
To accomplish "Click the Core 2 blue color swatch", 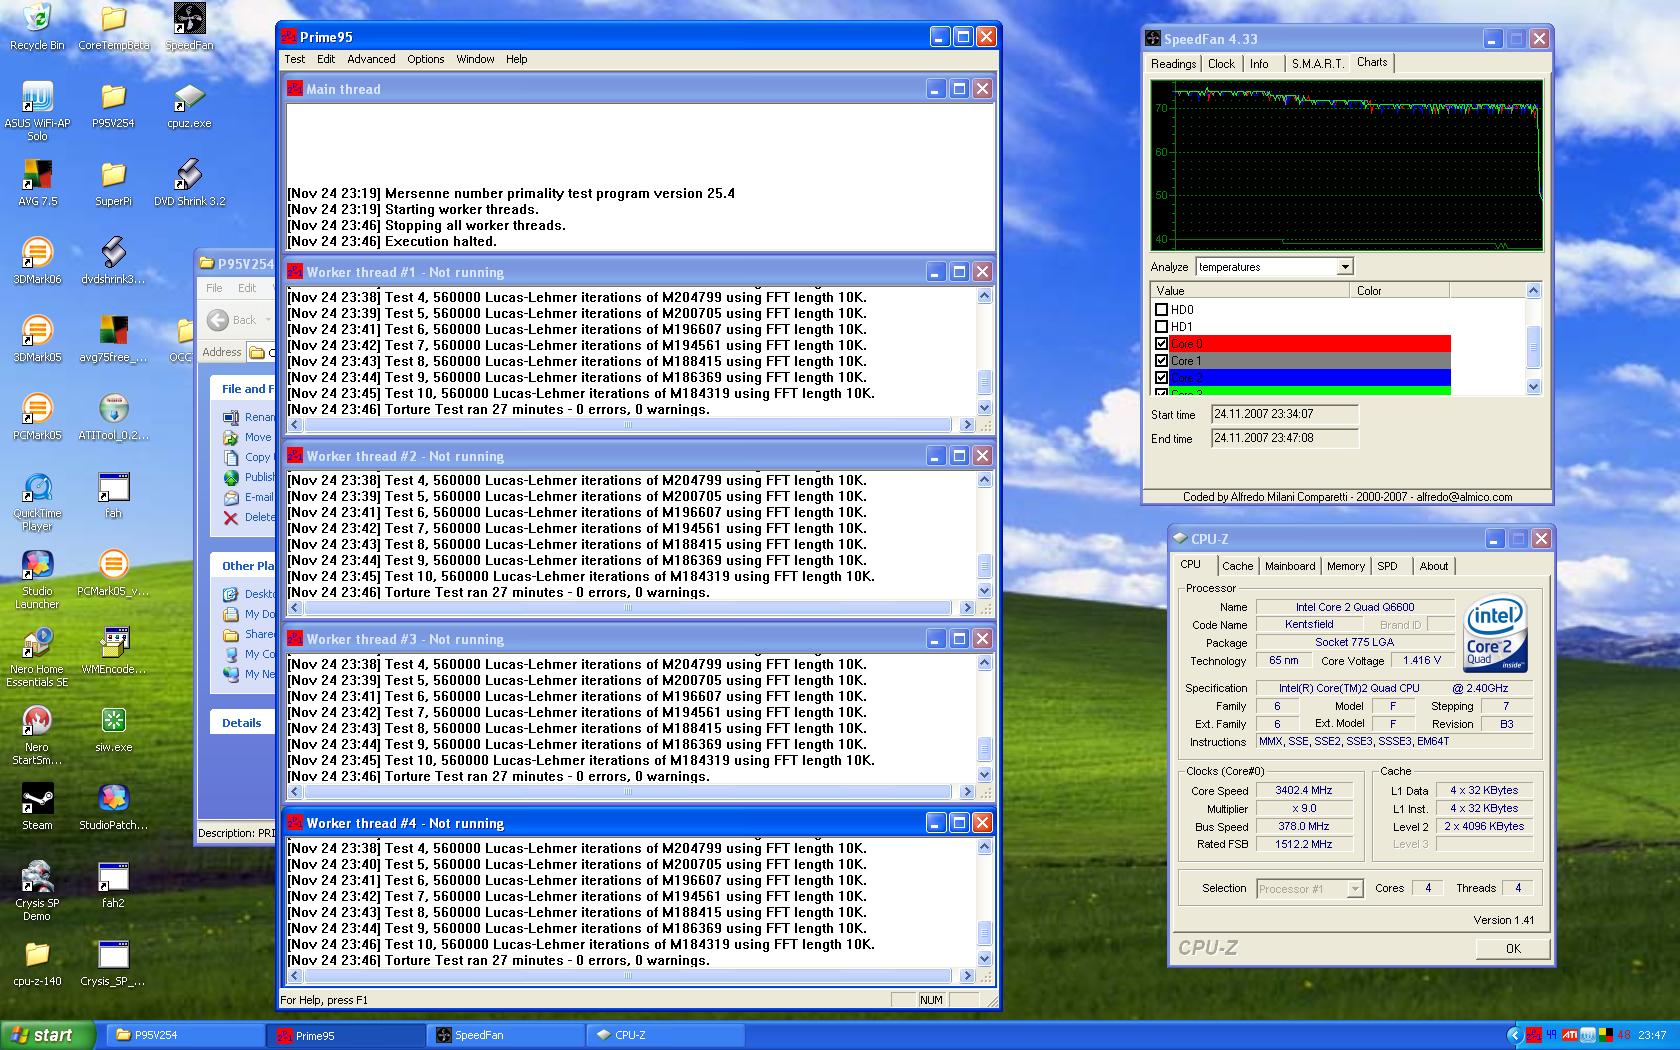I will point(1310,378).
